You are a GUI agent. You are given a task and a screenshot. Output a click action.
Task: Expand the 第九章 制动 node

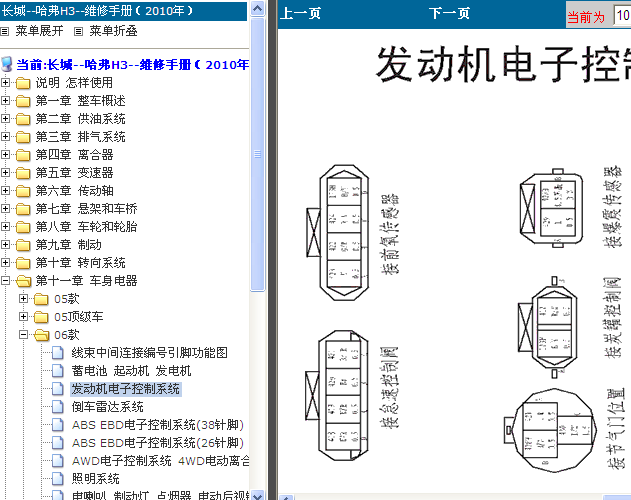(5, 244)
